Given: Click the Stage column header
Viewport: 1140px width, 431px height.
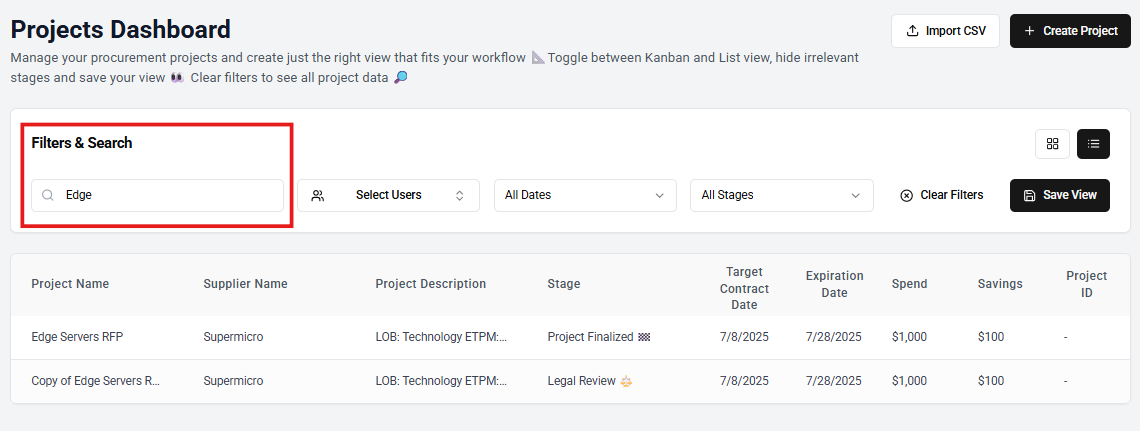Looking at the screenshot, I should (x=563, y=284).
